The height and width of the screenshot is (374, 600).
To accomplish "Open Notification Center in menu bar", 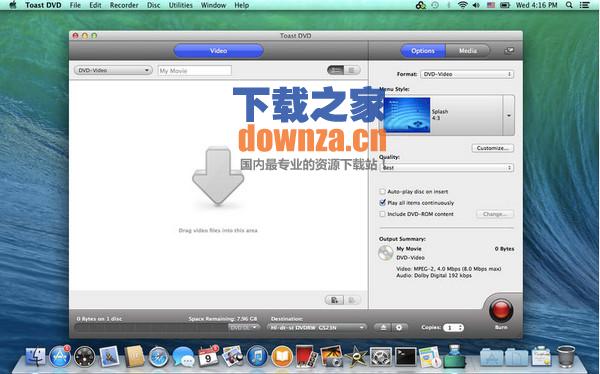I will 584,5.
